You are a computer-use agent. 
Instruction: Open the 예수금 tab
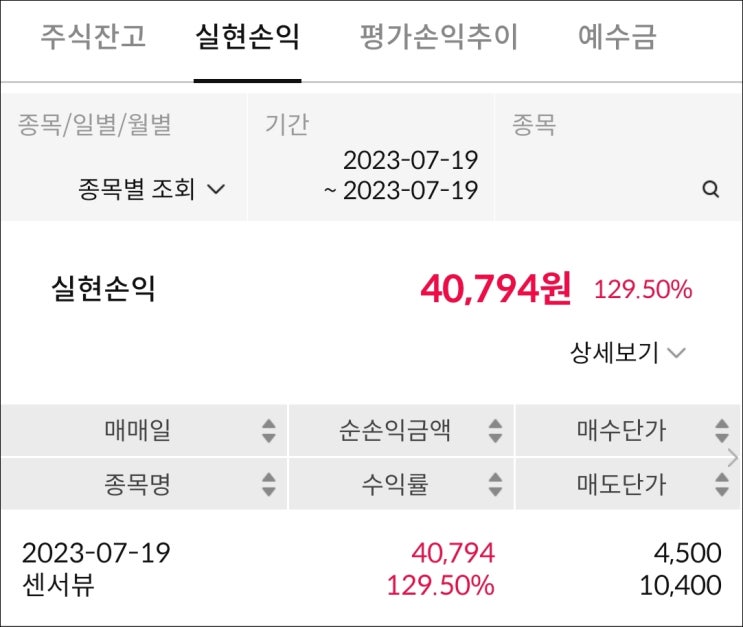[x=617, y=37]
